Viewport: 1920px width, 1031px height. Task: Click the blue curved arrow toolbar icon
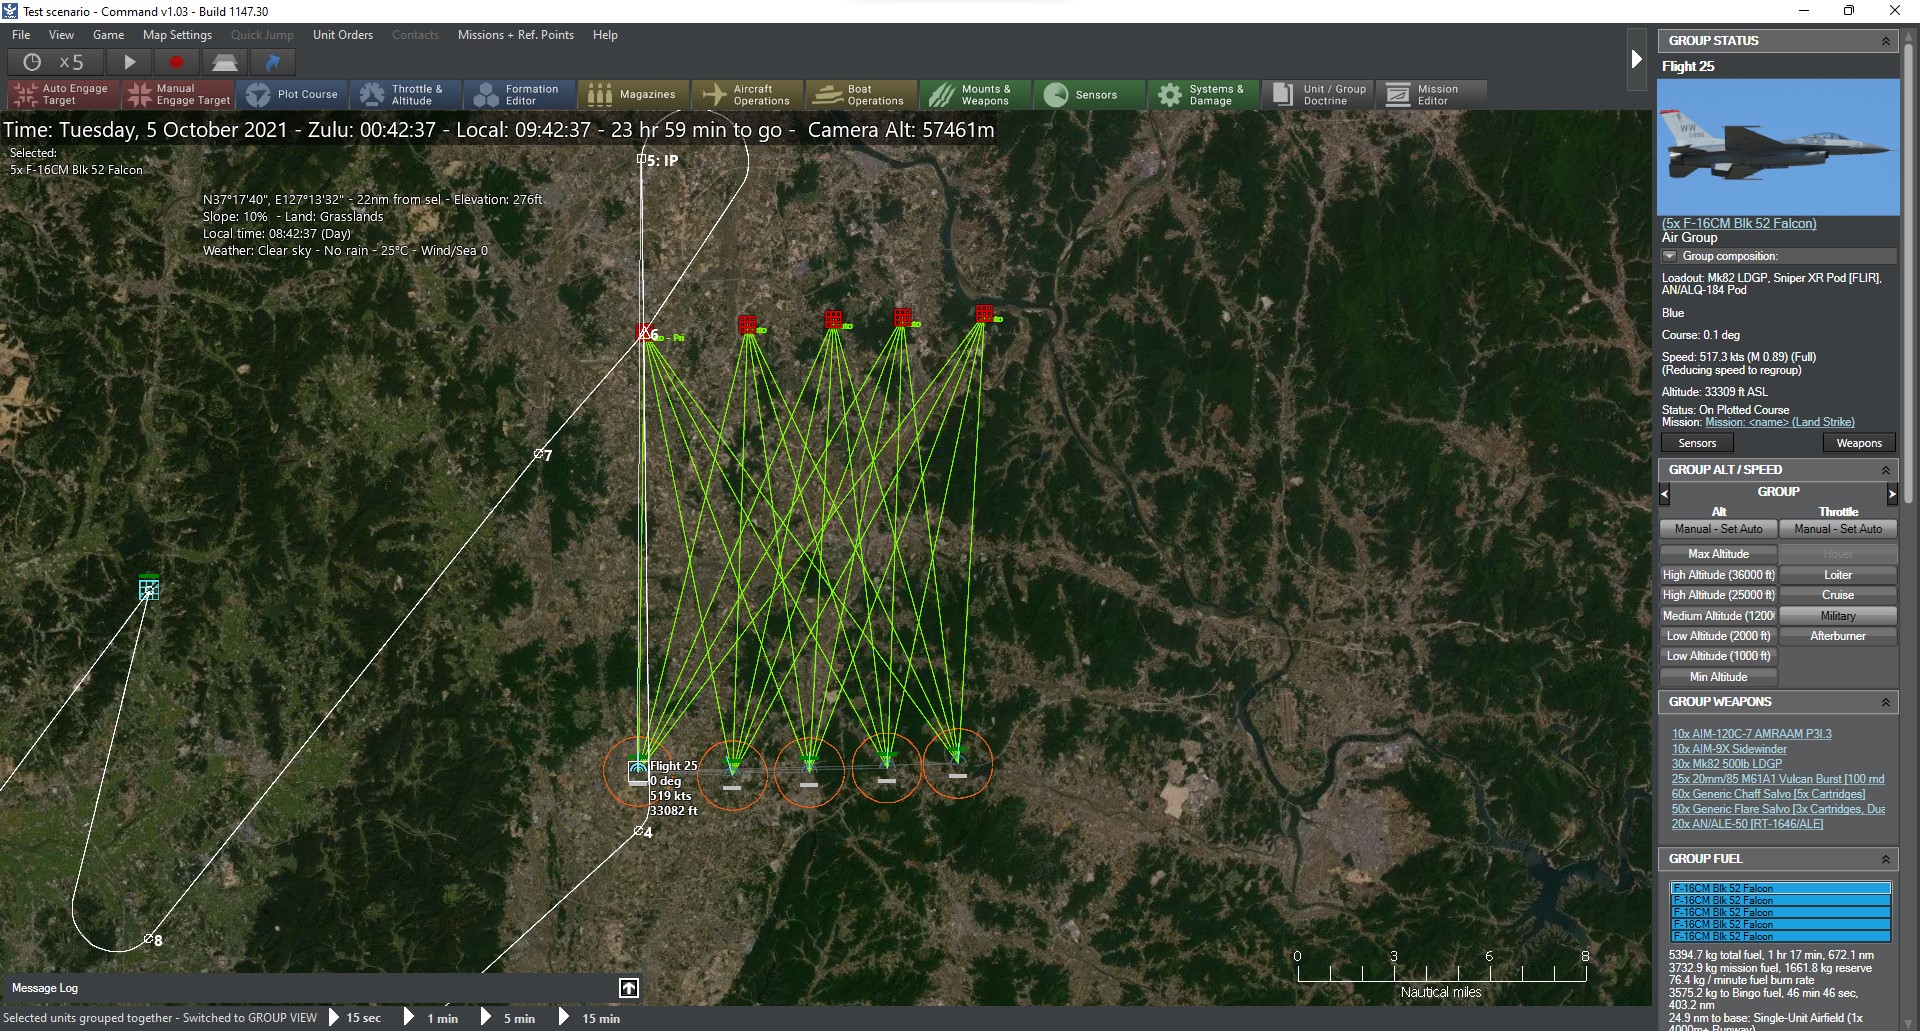click(272, 62)
